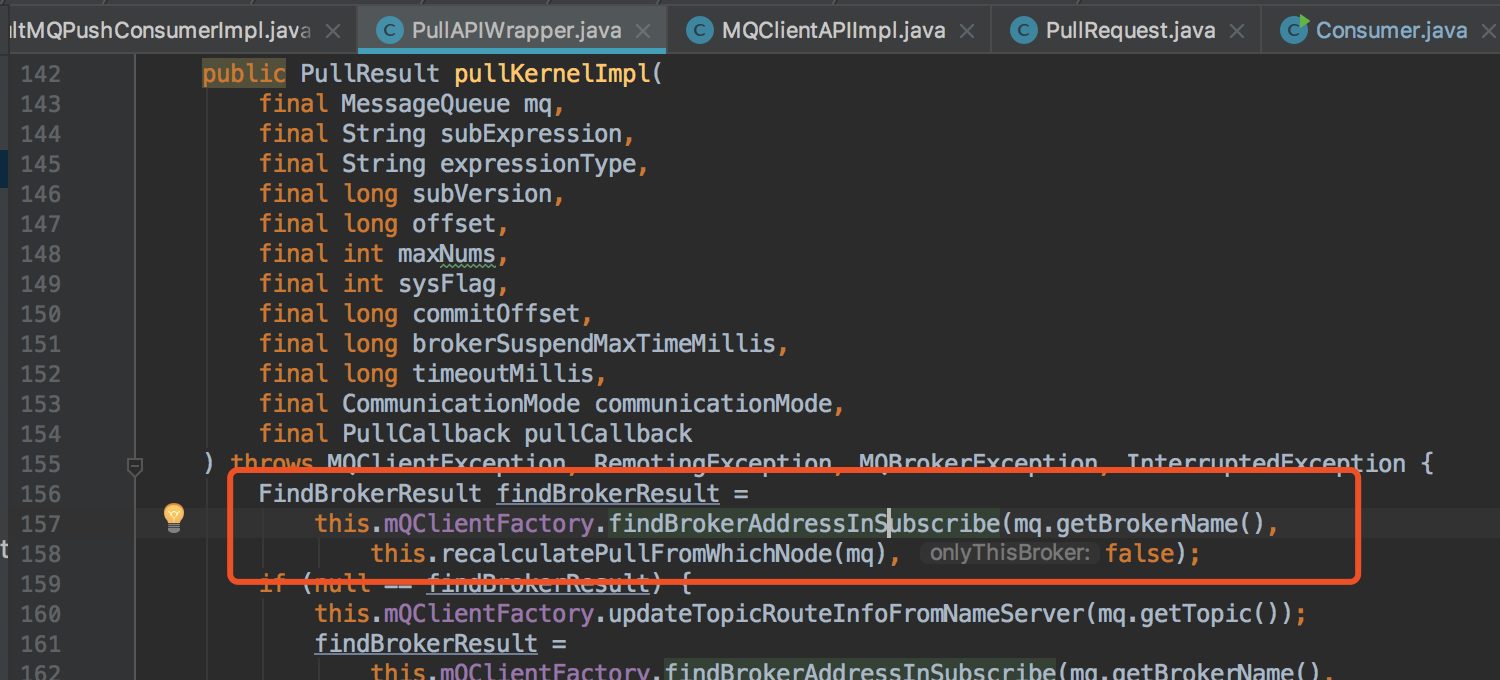
Task: Close the PullAPIWrapper.java tab
Action: [643, 31]
